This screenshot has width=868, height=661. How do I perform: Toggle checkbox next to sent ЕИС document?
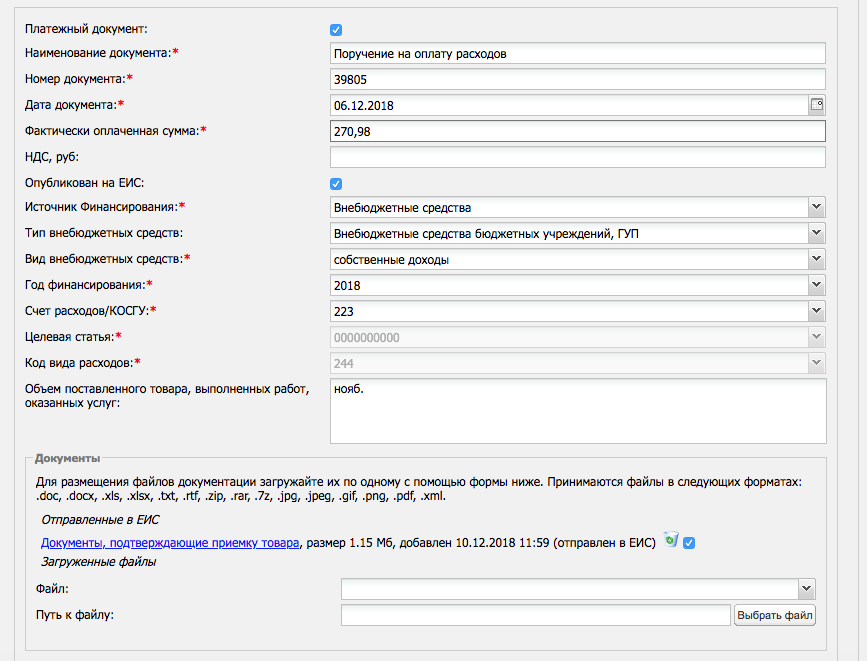tap(689, 543)
